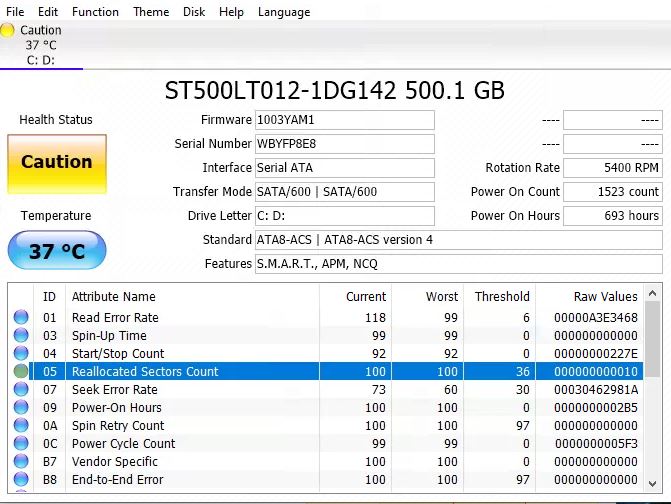
Task: Click the 37 °C temperature button
Action: pos(56,251)
